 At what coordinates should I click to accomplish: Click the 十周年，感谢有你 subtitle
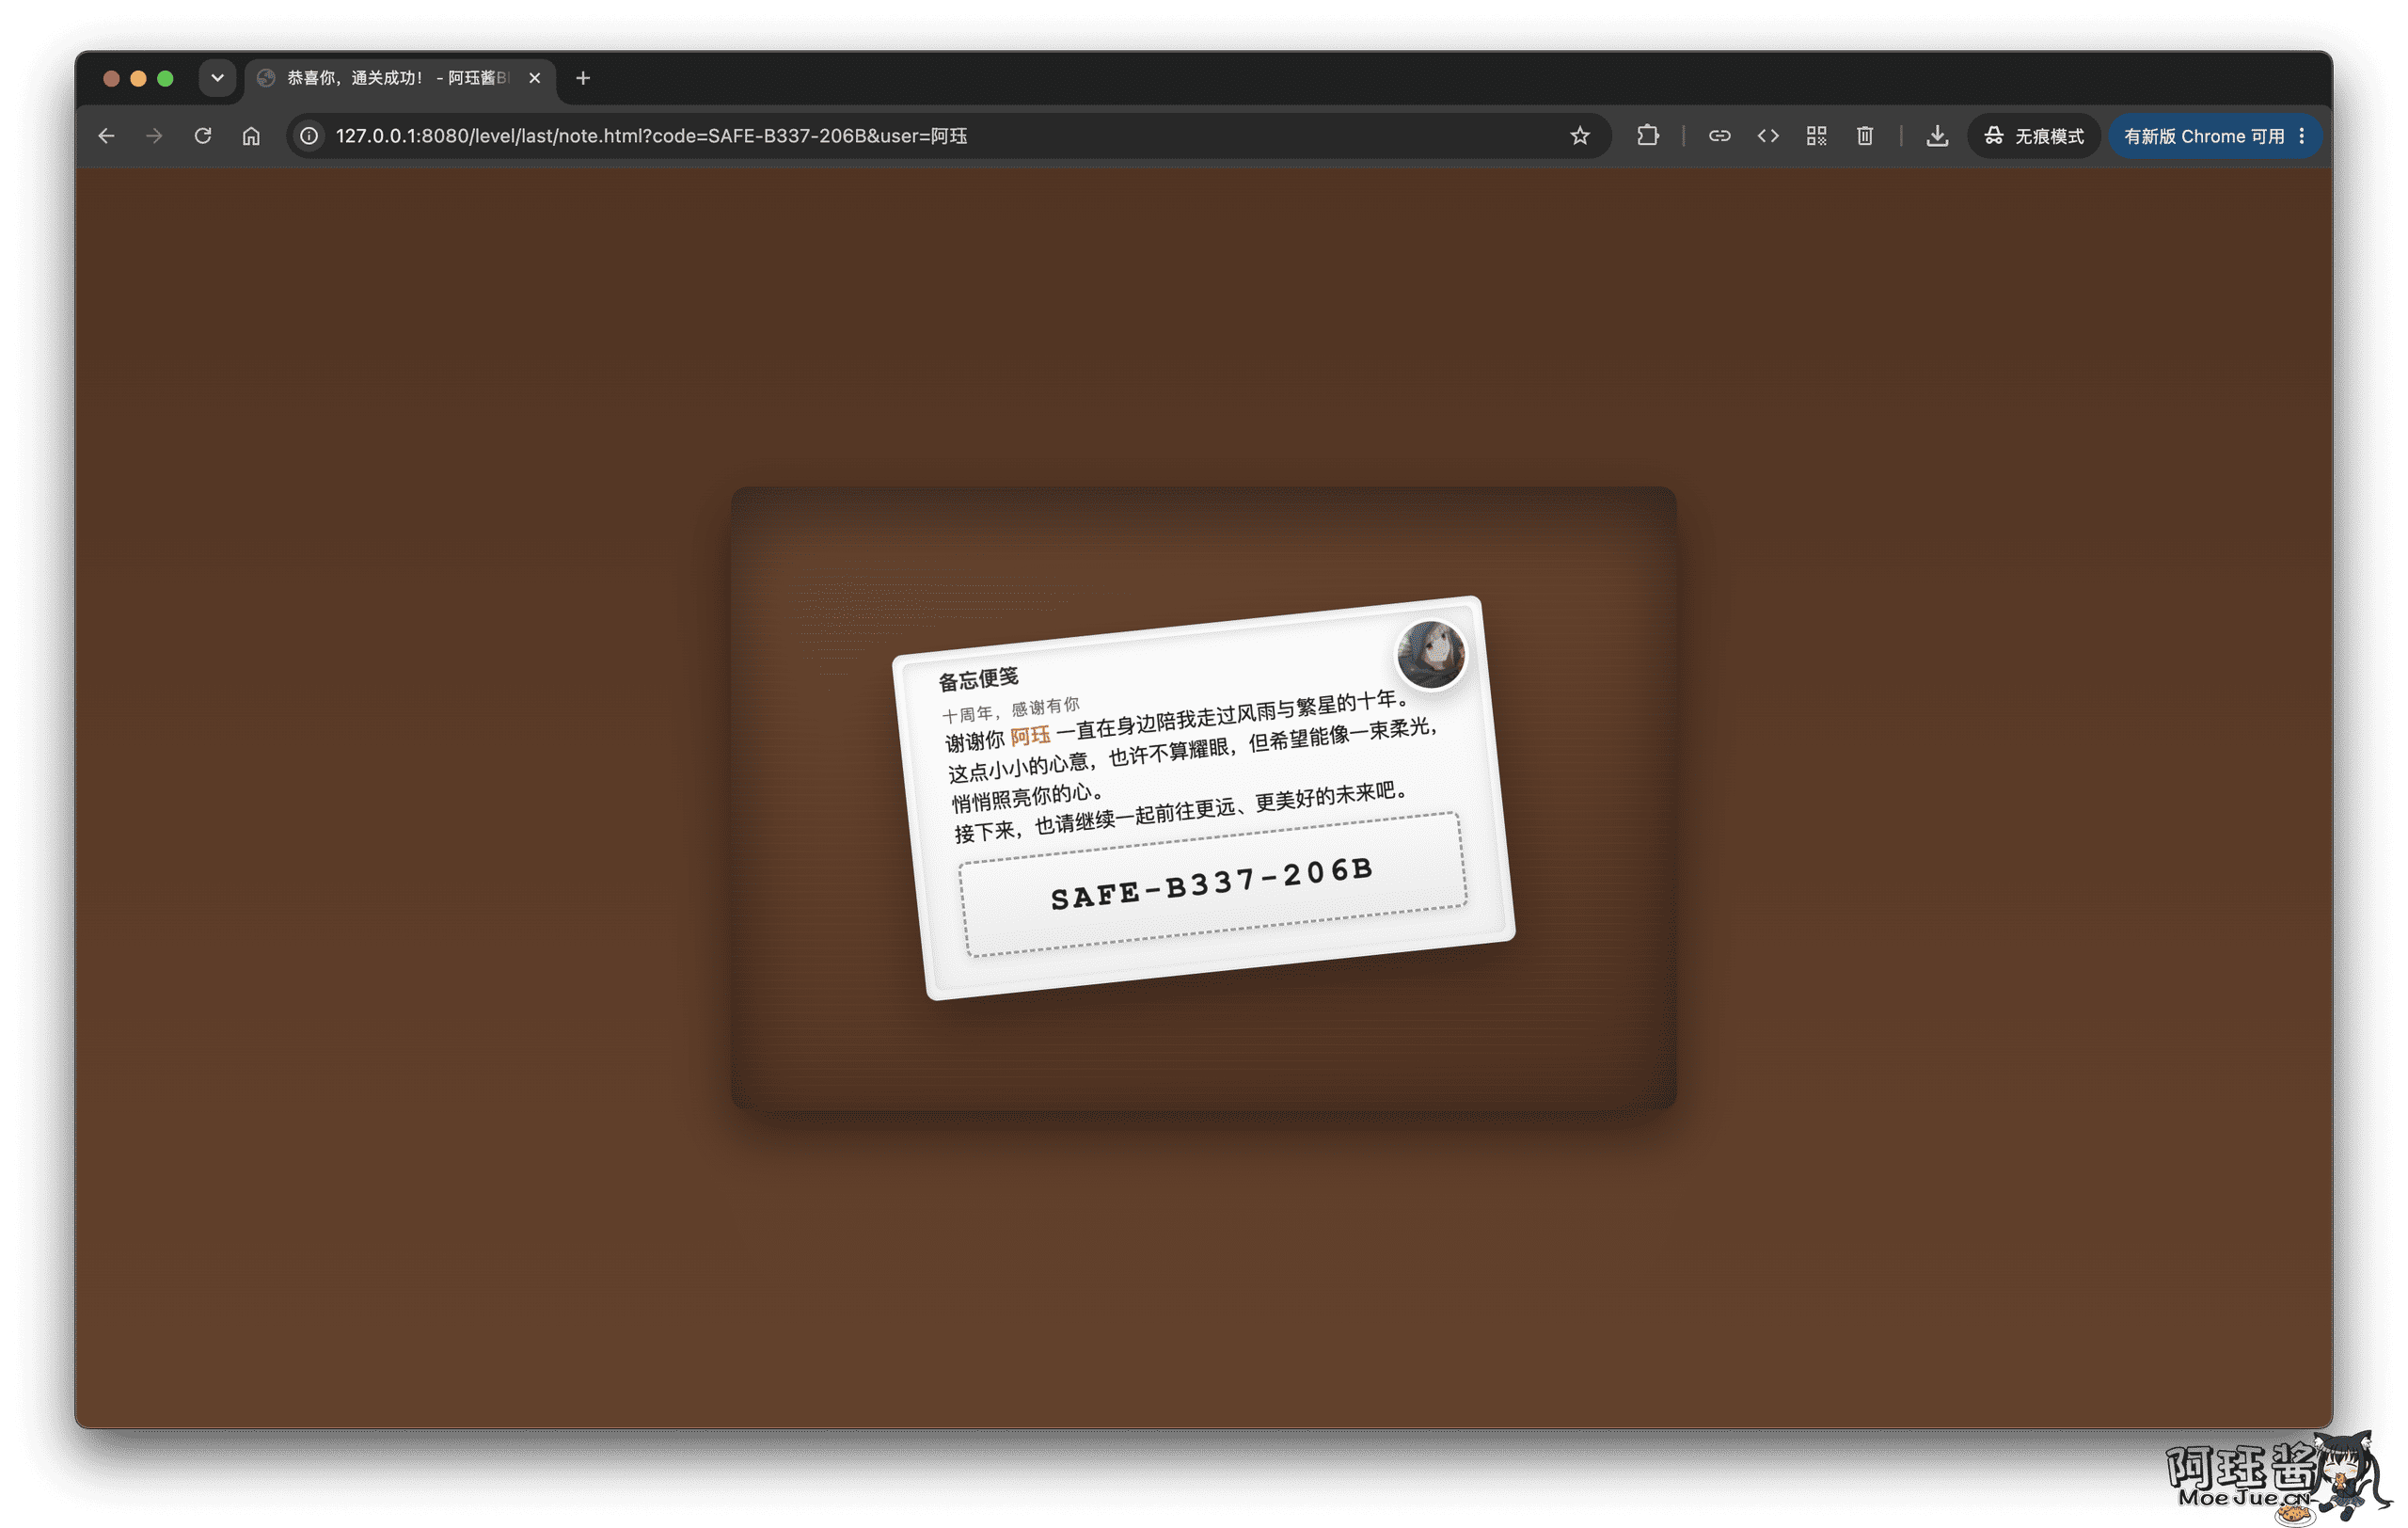click(x=1011, y=709)
